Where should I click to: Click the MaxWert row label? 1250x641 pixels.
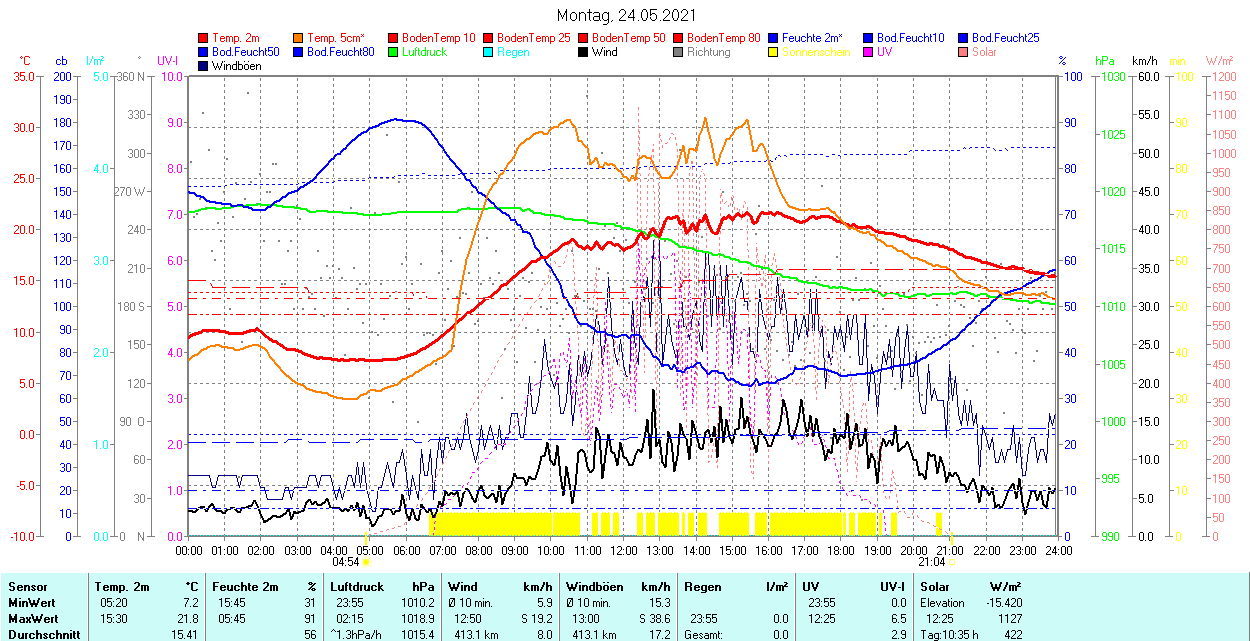click(x=33, y=619)
